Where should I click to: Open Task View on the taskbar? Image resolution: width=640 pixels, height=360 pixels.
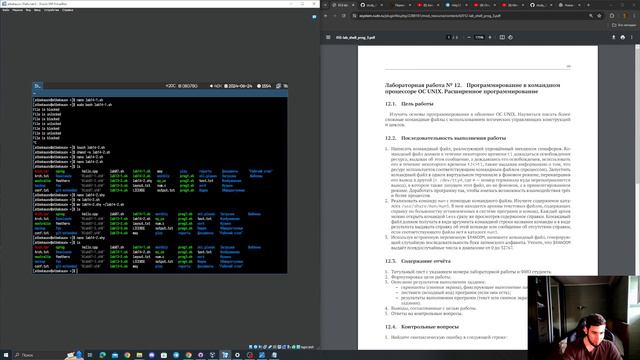coord(90,355)
